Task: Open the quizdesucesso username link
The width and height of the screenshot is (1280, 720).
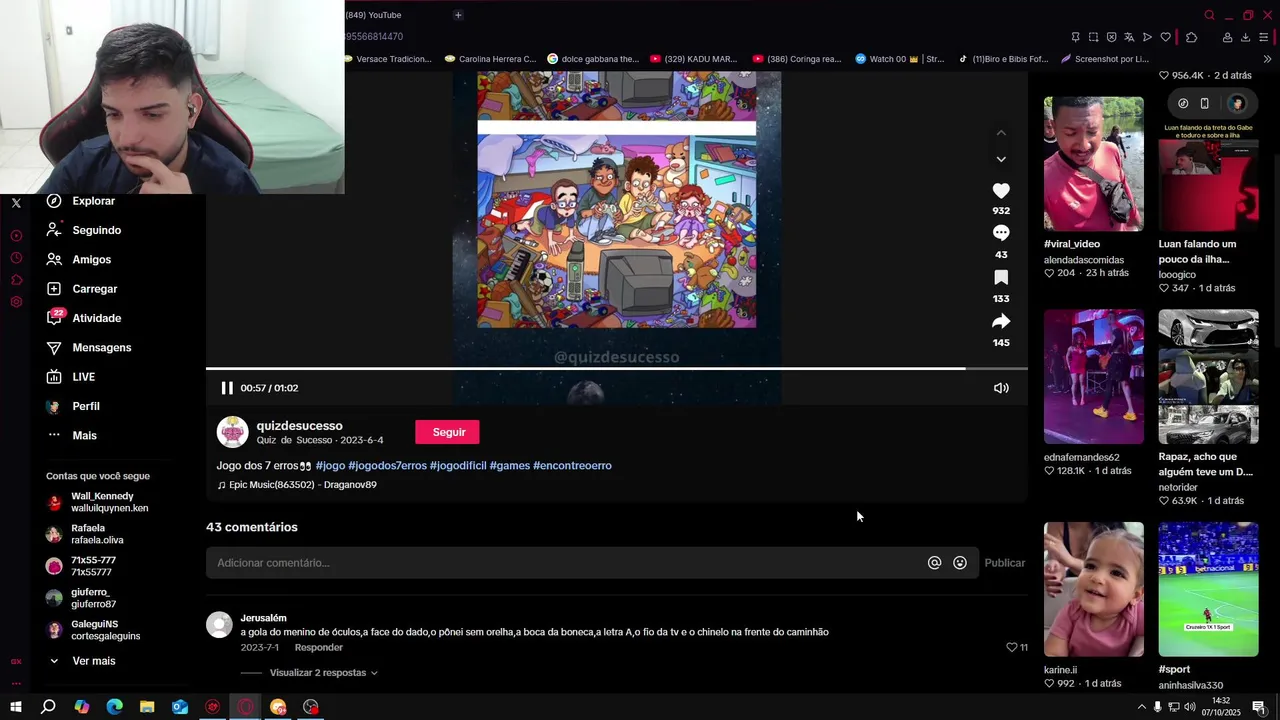Action: point(299,426)
